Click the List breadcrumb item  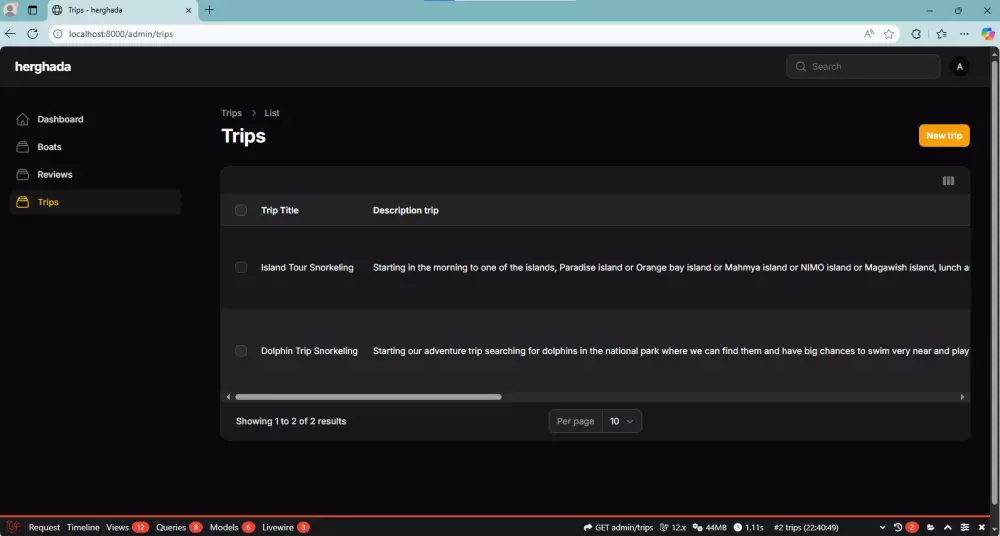(272, 113)
